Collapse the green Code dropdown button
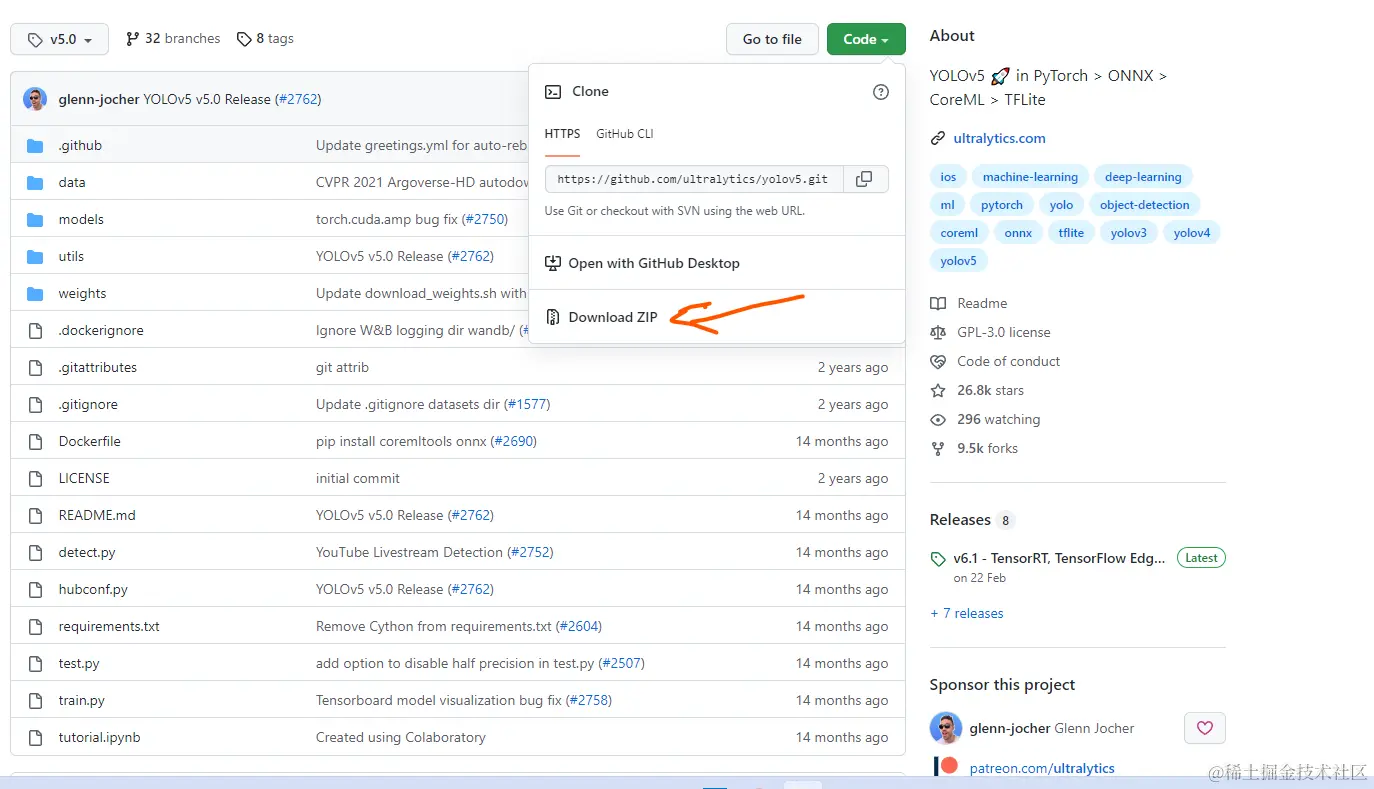1374x789 pixels. coord(866,39)
